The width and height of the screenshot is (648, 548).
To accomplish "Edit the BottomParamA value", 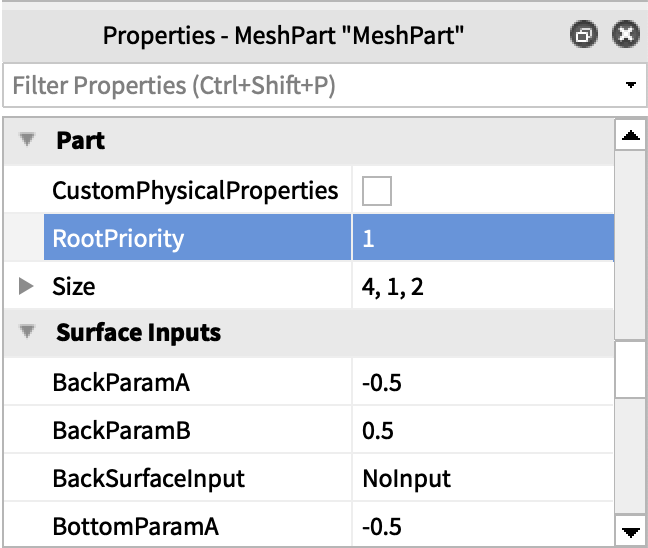I will [480, 526].
